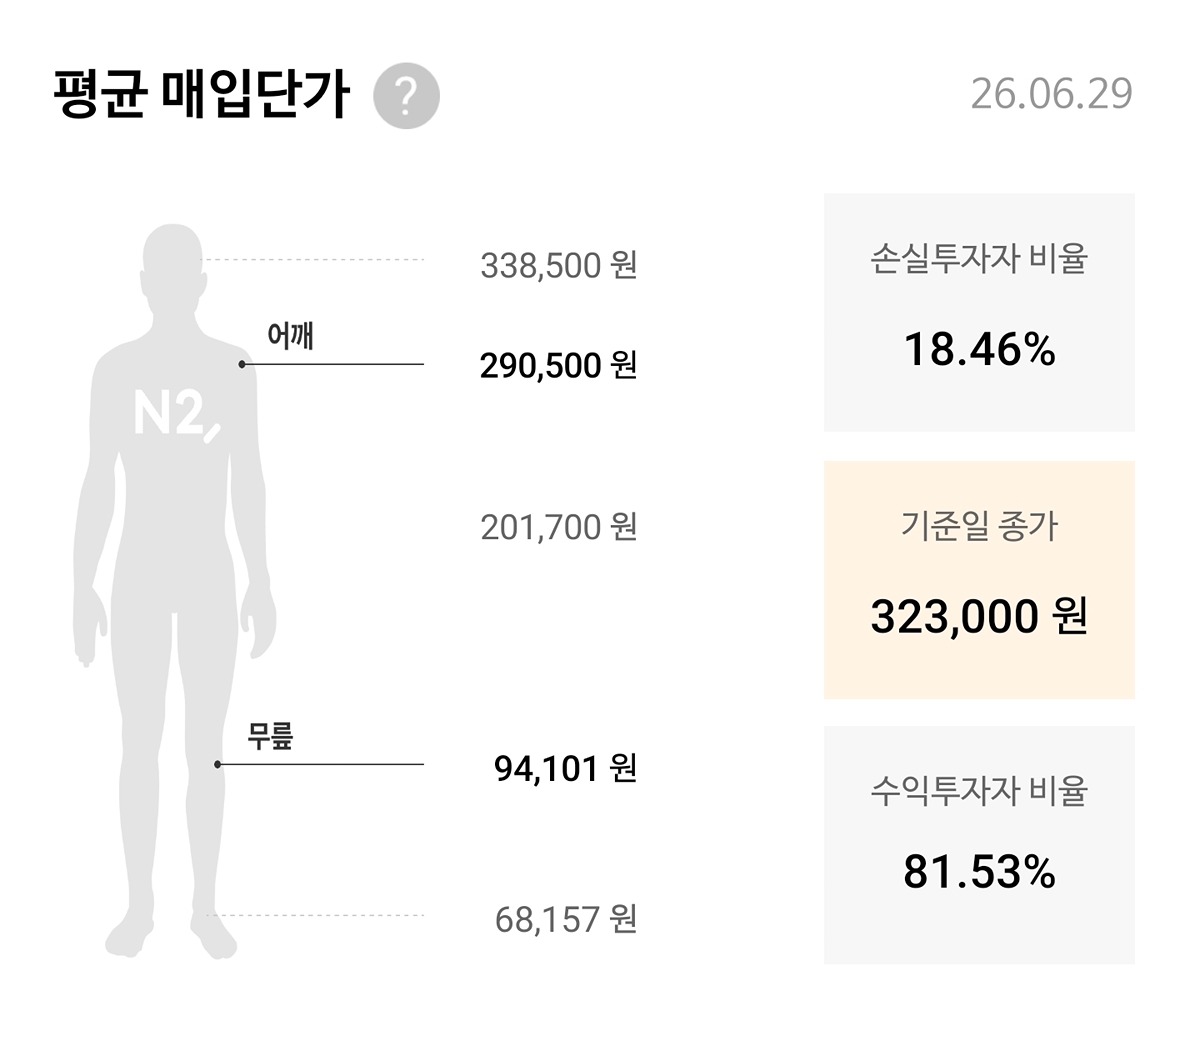Select the 68,157 원 bottom price
The image size is (1200, 1056).
(566, 918)
